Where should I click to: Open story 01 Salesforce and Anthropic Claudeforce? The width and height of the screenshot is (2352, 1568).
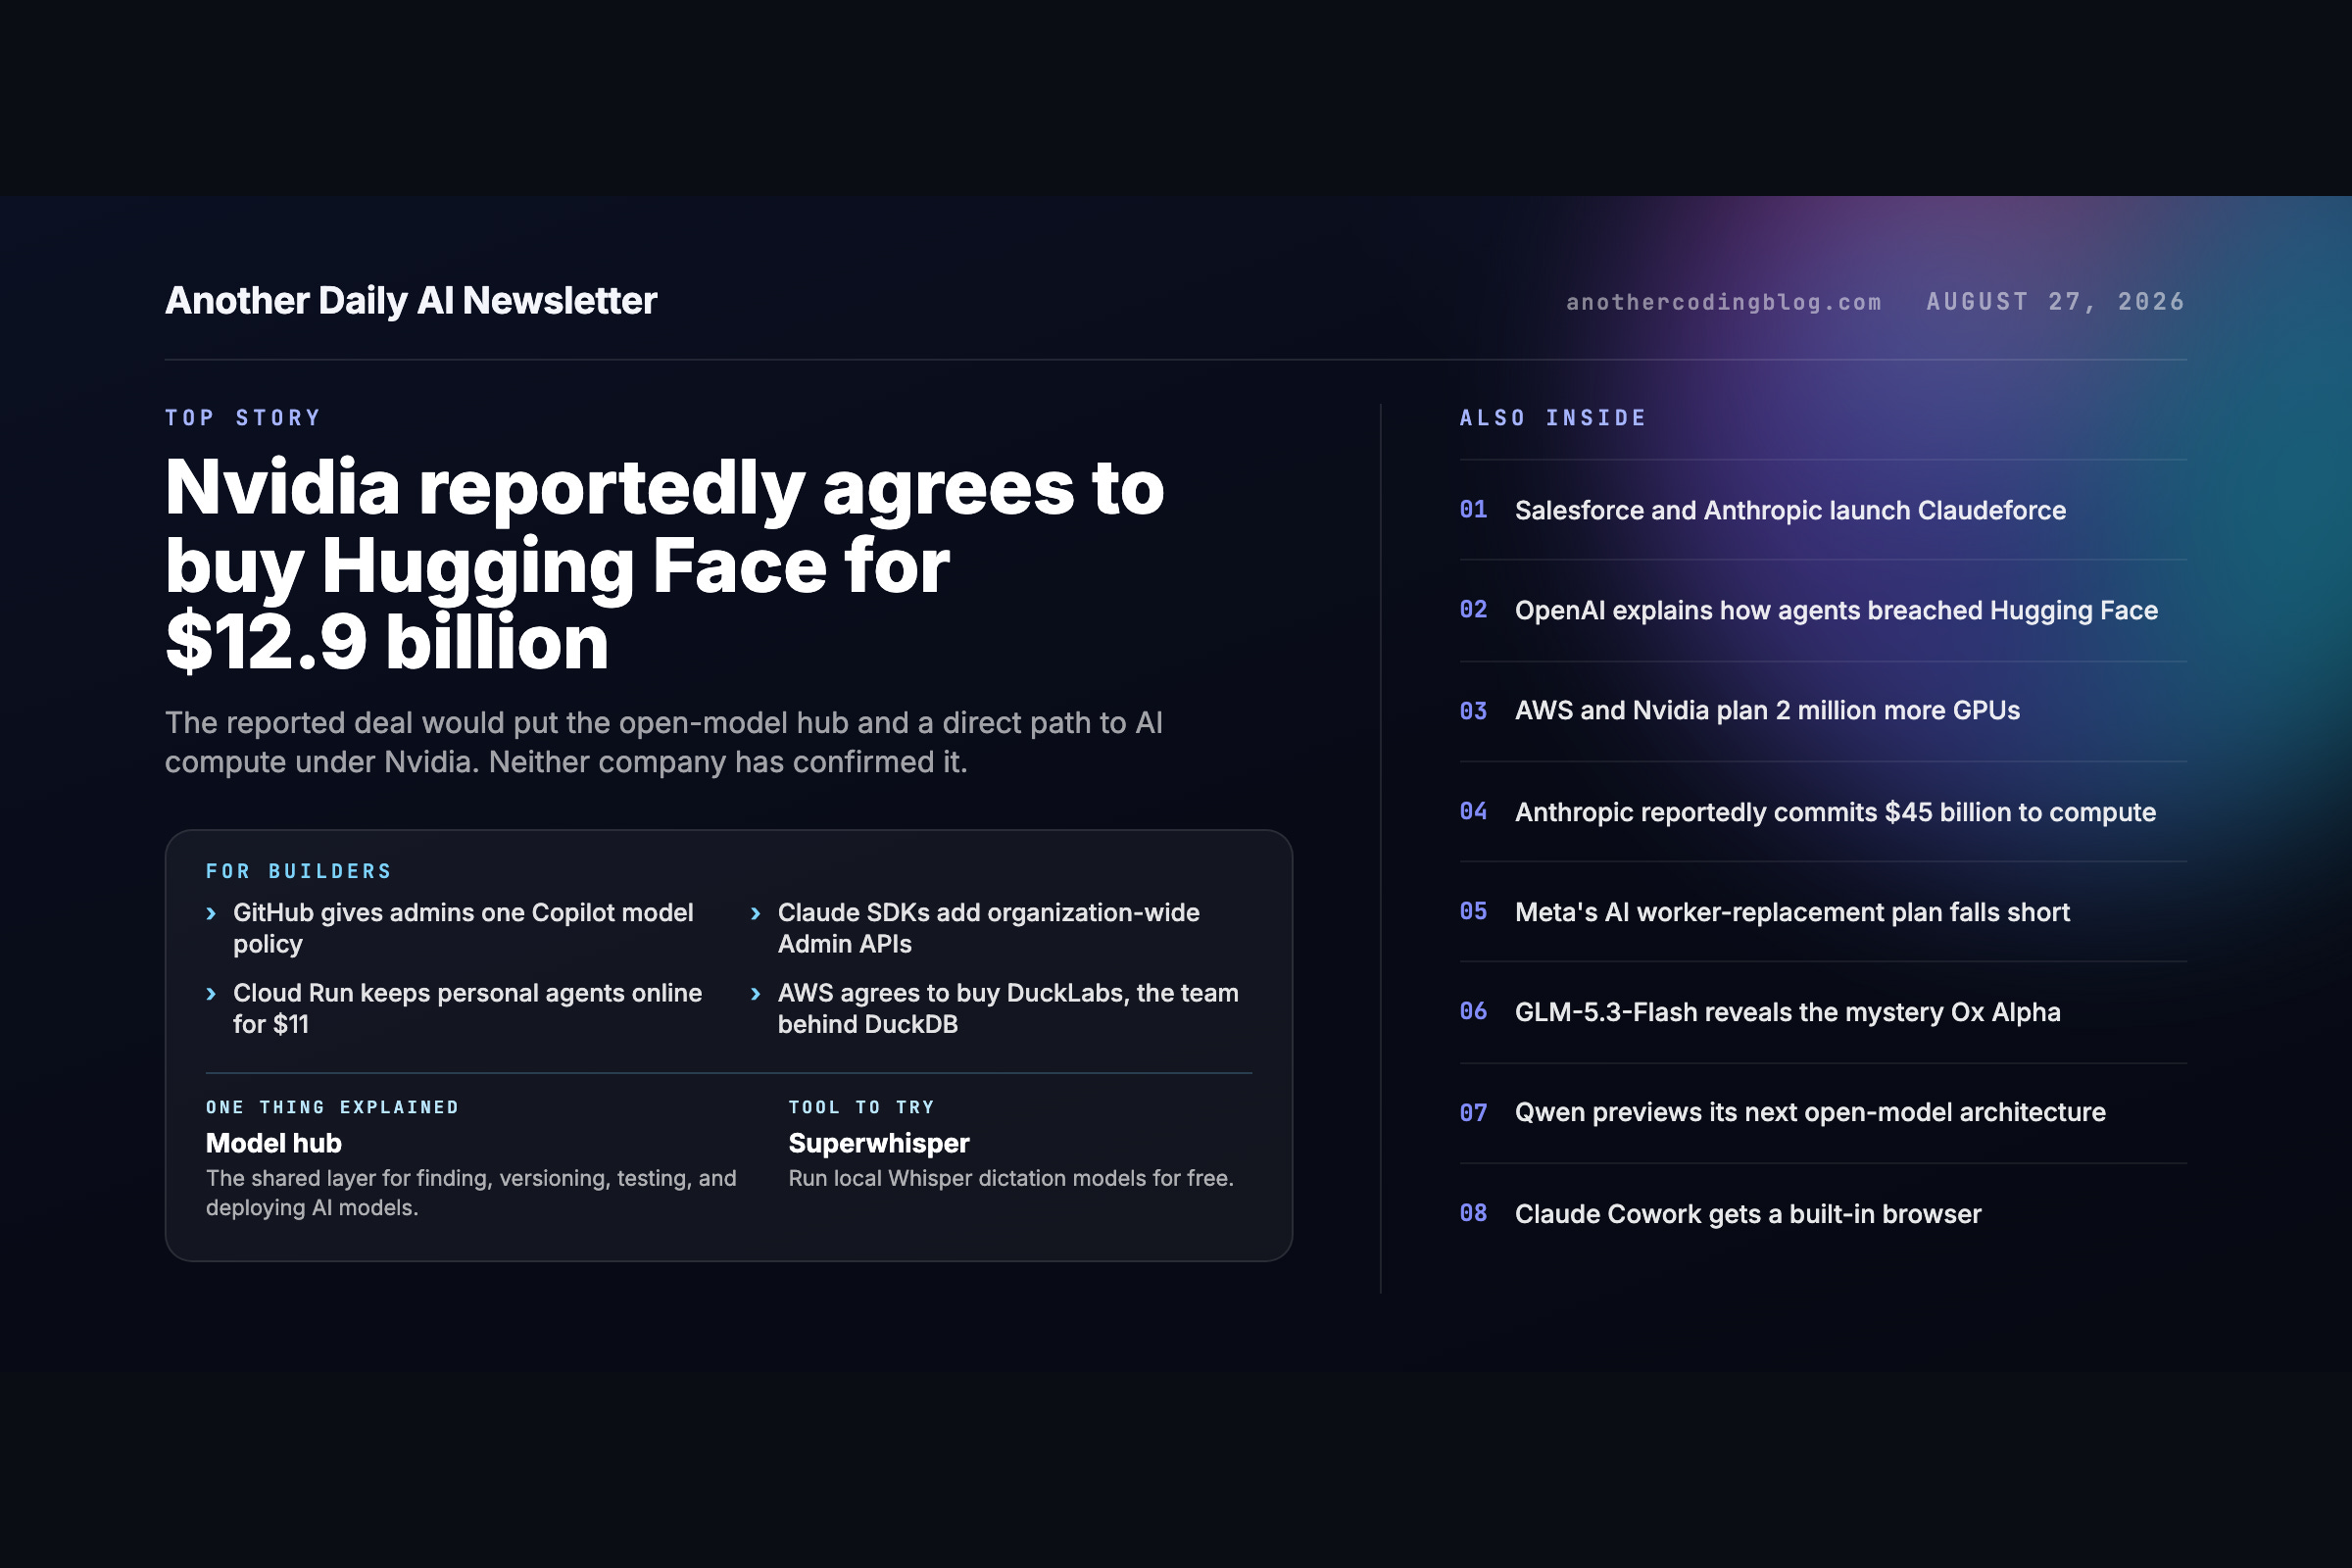pos(1823,510)
